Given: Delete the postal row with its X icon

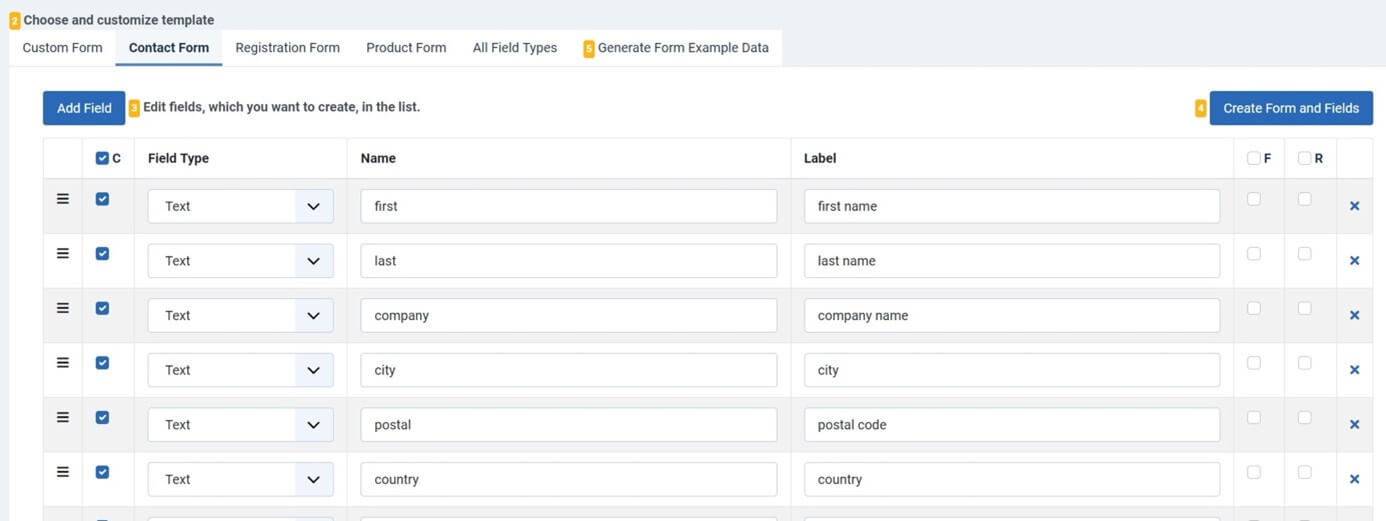Looking at the screenshot, I should click(x=1354, y=424).
